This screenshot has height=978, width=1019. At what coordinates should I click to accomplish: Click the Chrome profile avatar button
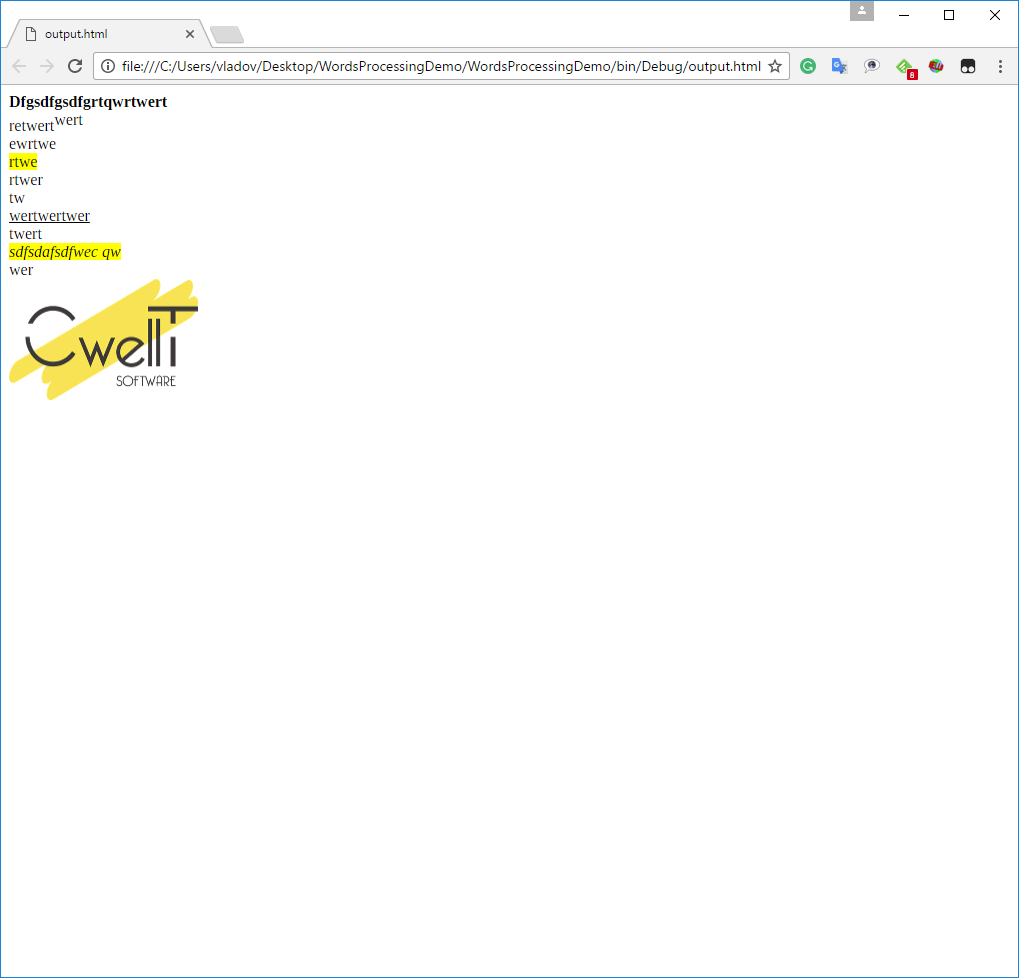coord(862,10)
